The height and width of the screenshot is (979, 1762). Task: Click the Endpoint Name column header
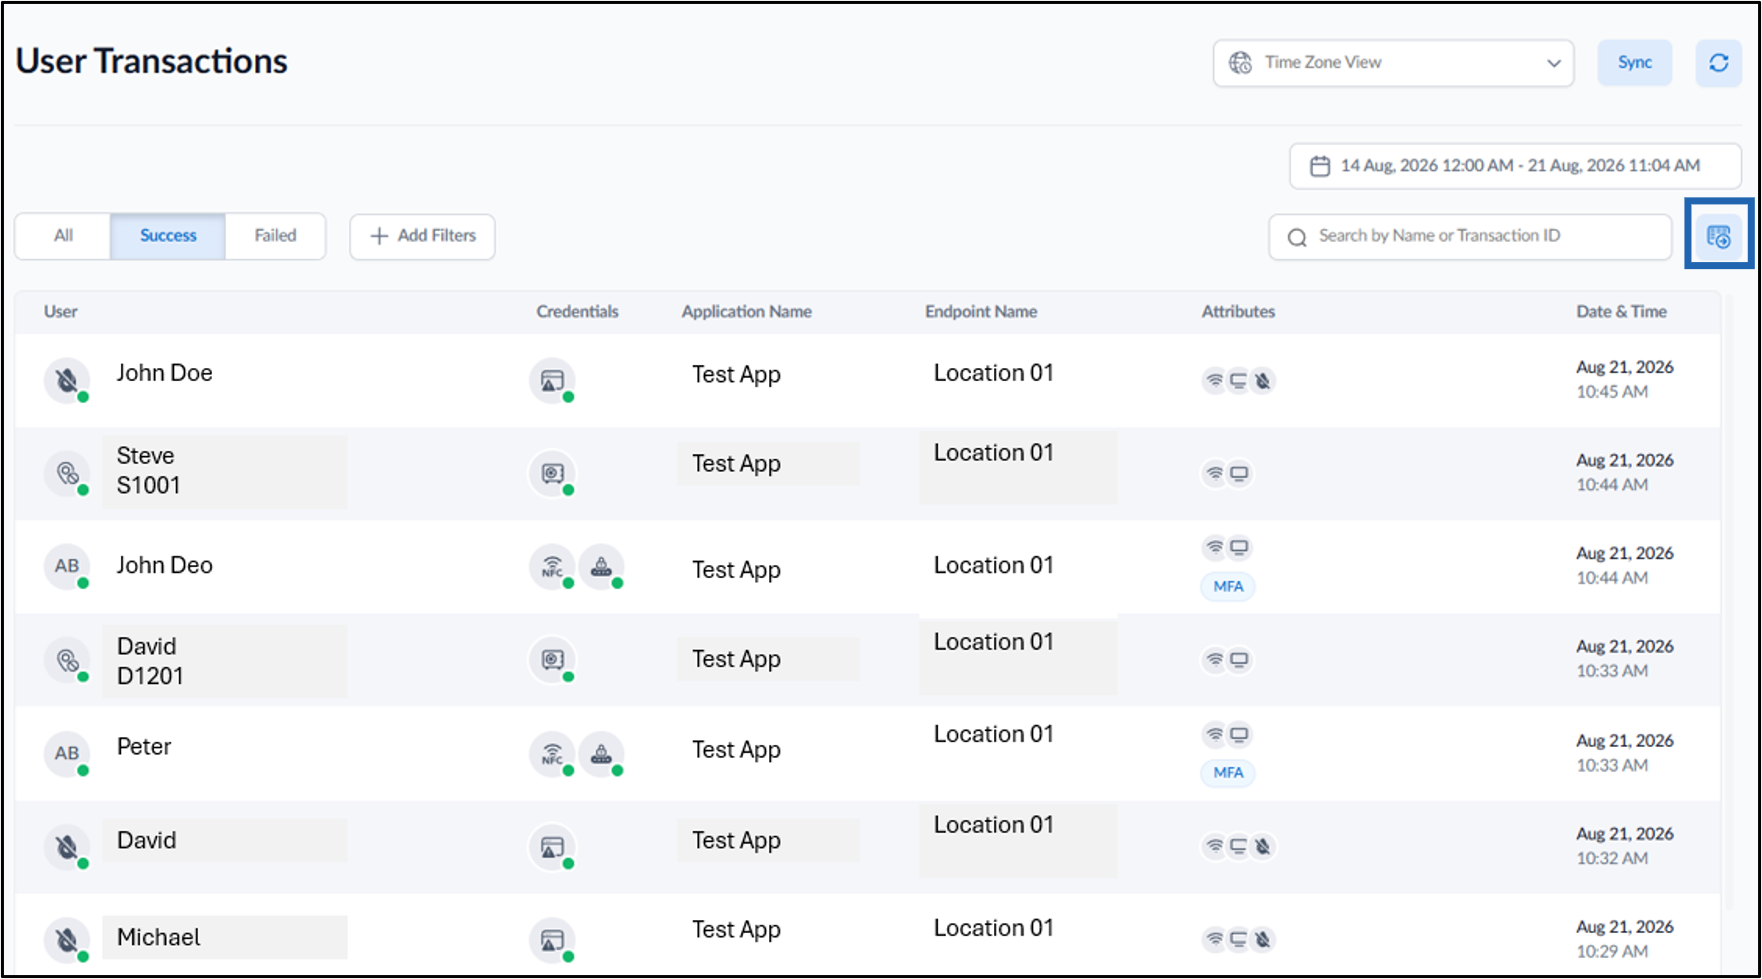tap(981, 312)
